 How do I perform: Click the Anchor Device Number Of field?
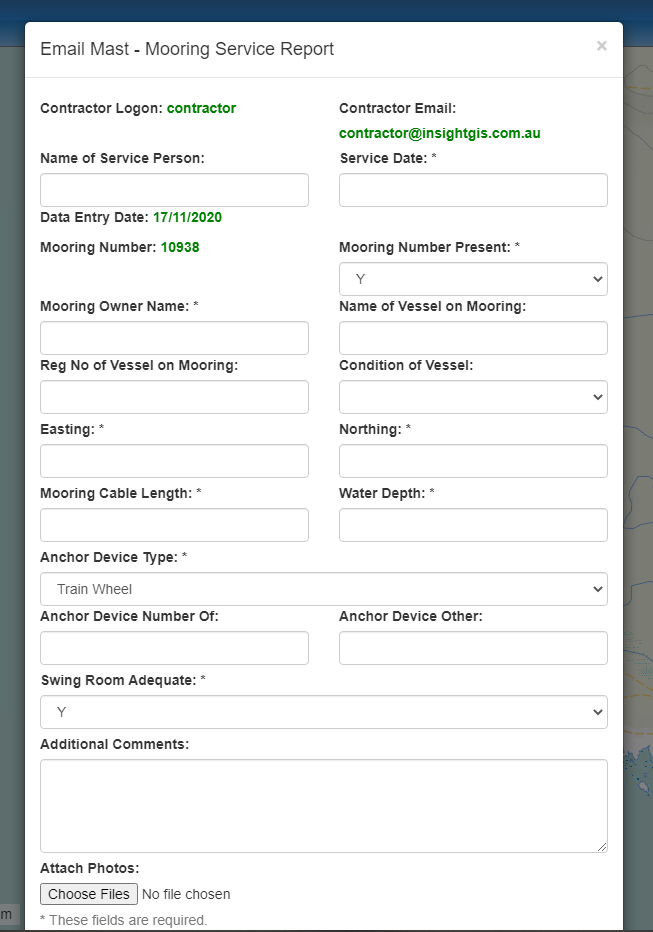(x=174, y=648)
